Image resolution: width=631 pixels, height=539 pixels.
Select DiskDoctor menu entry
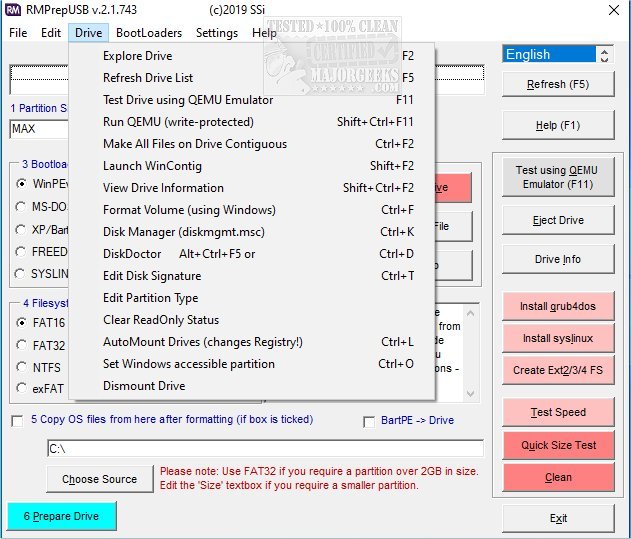click(x=252, y=254)
